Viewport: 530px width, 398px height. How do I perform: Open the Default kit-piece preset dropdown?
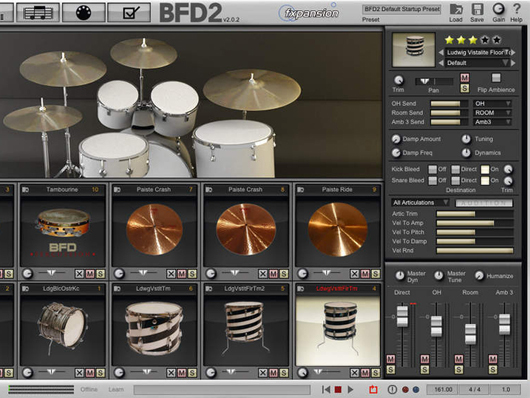(477, 63)
